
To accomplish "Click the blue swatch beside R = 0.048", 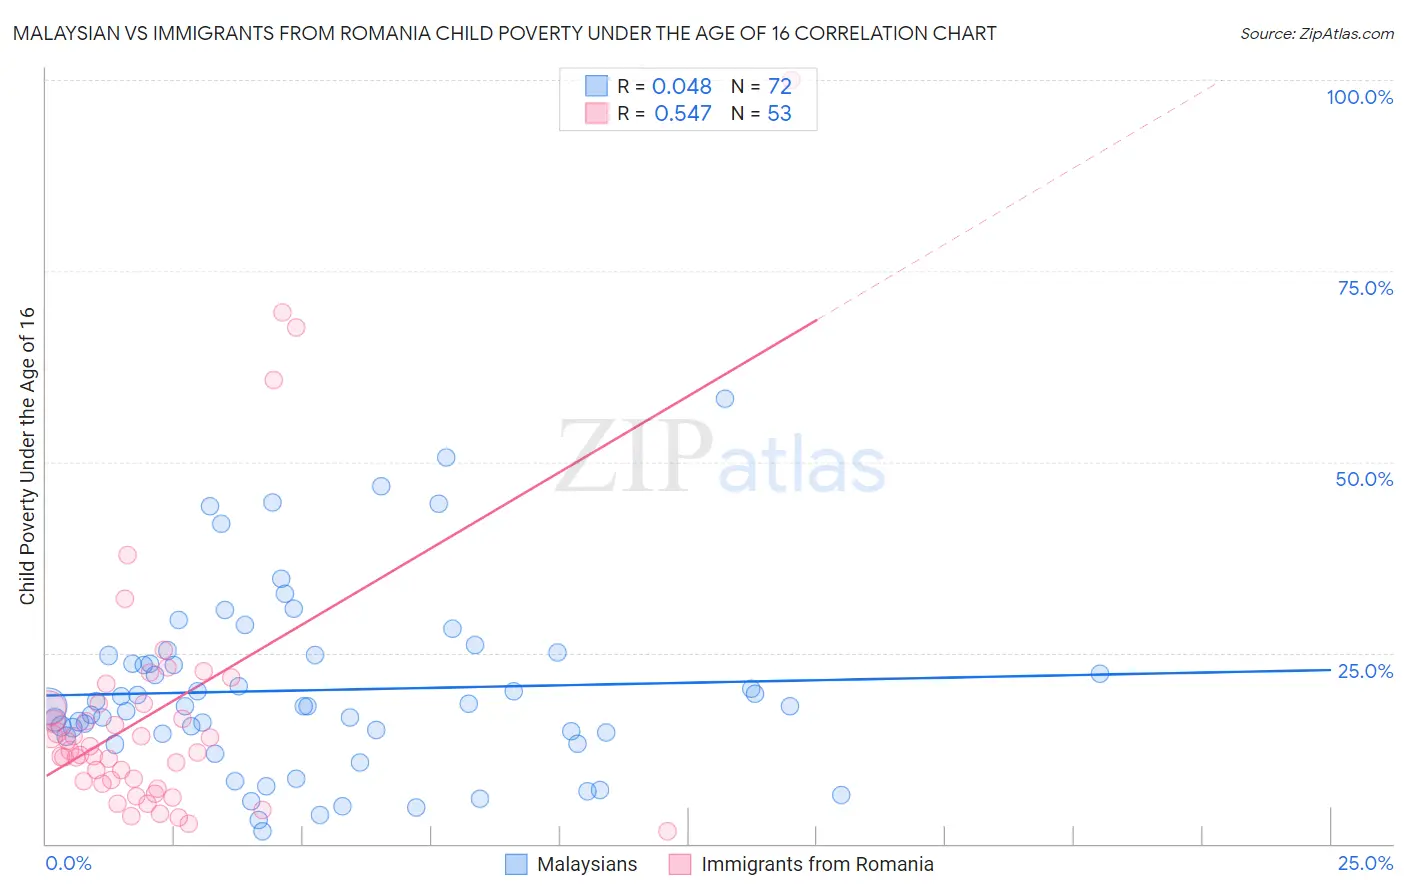I will pyautogui.click(x=596, y=86).
